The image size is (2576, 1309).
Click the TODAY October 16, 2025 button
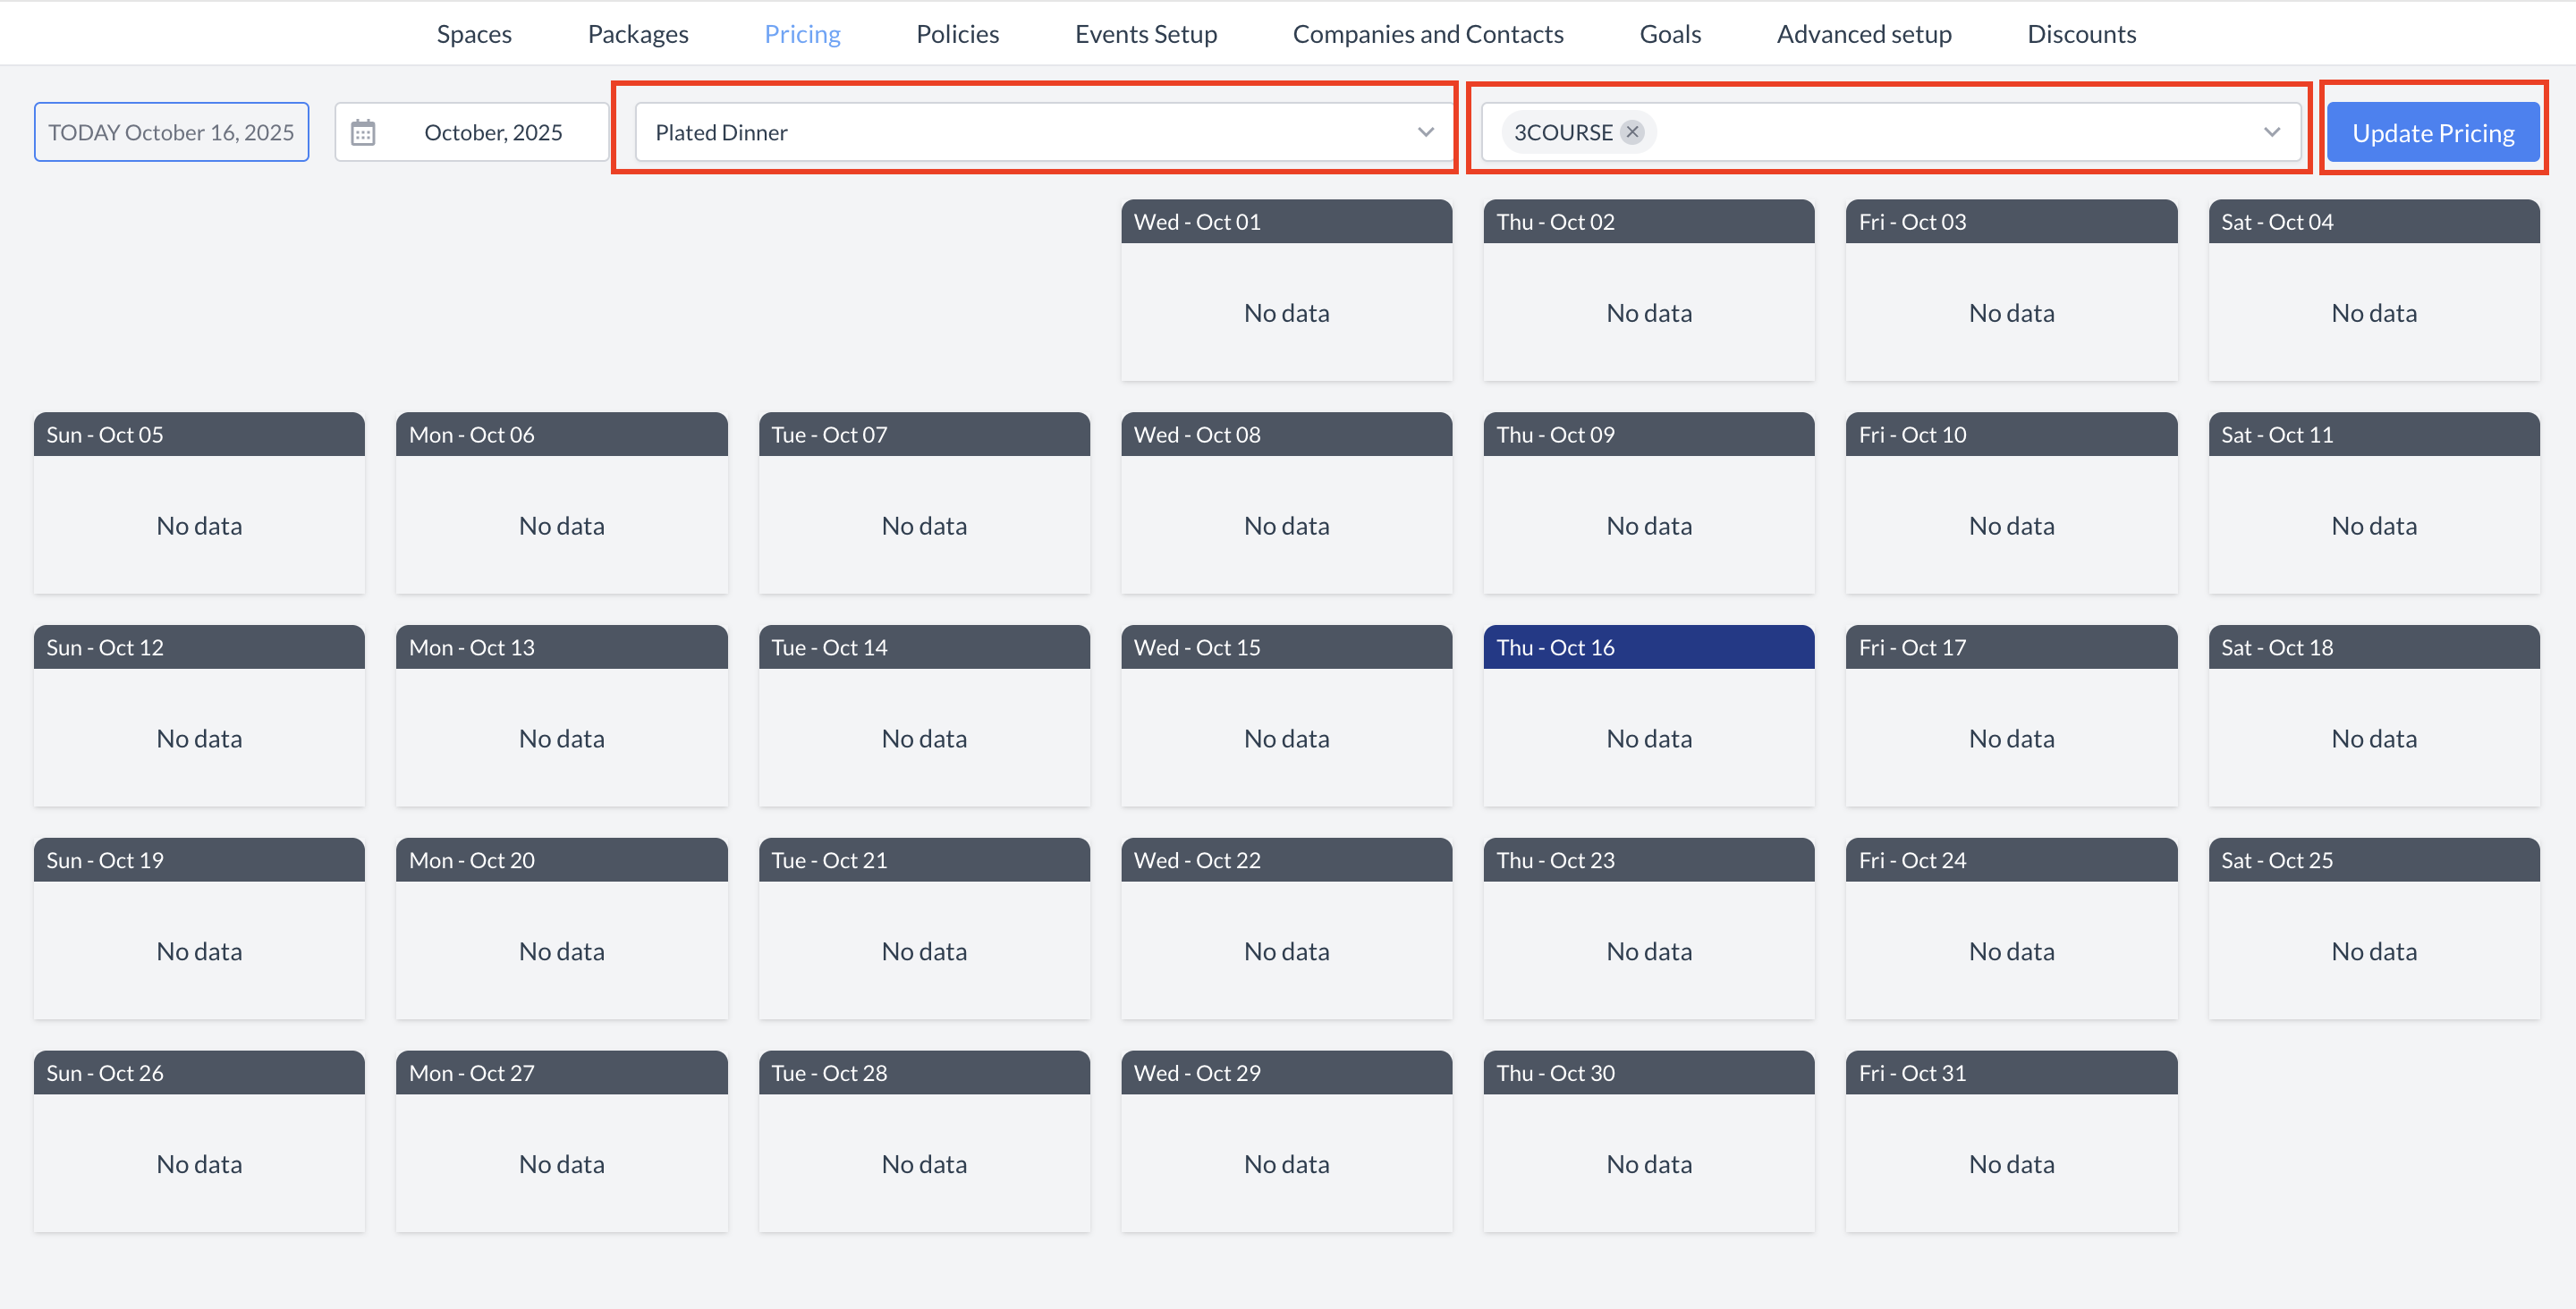coord(171,131)
